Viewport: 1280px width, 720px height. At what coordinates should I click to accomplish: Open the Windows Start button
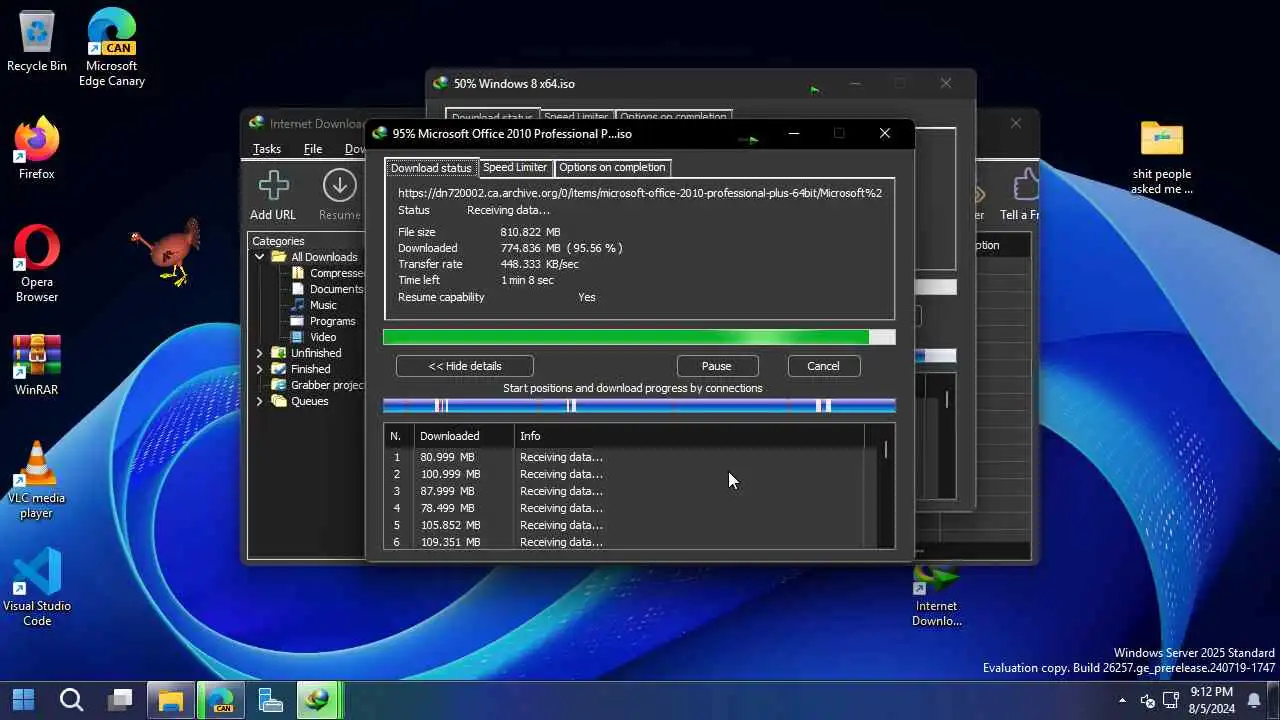tap(23, 699)
